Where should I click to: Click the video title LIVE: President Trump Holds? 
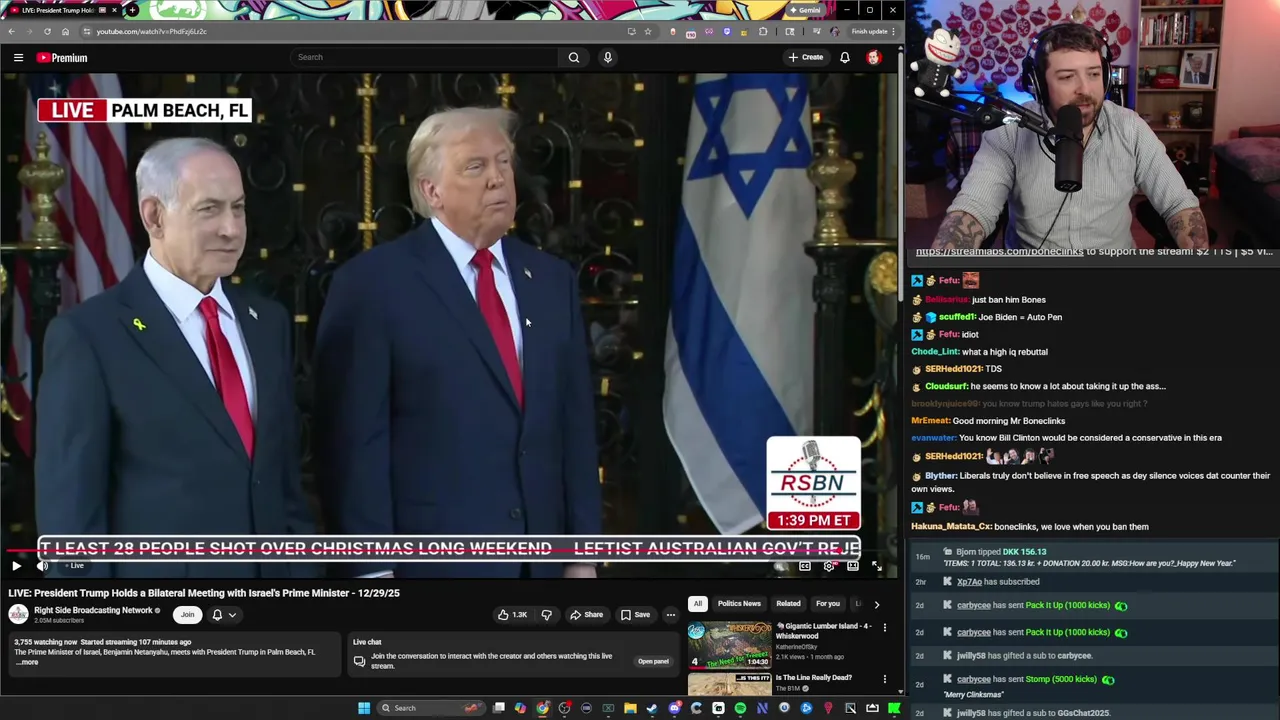(x=204, y=593)
